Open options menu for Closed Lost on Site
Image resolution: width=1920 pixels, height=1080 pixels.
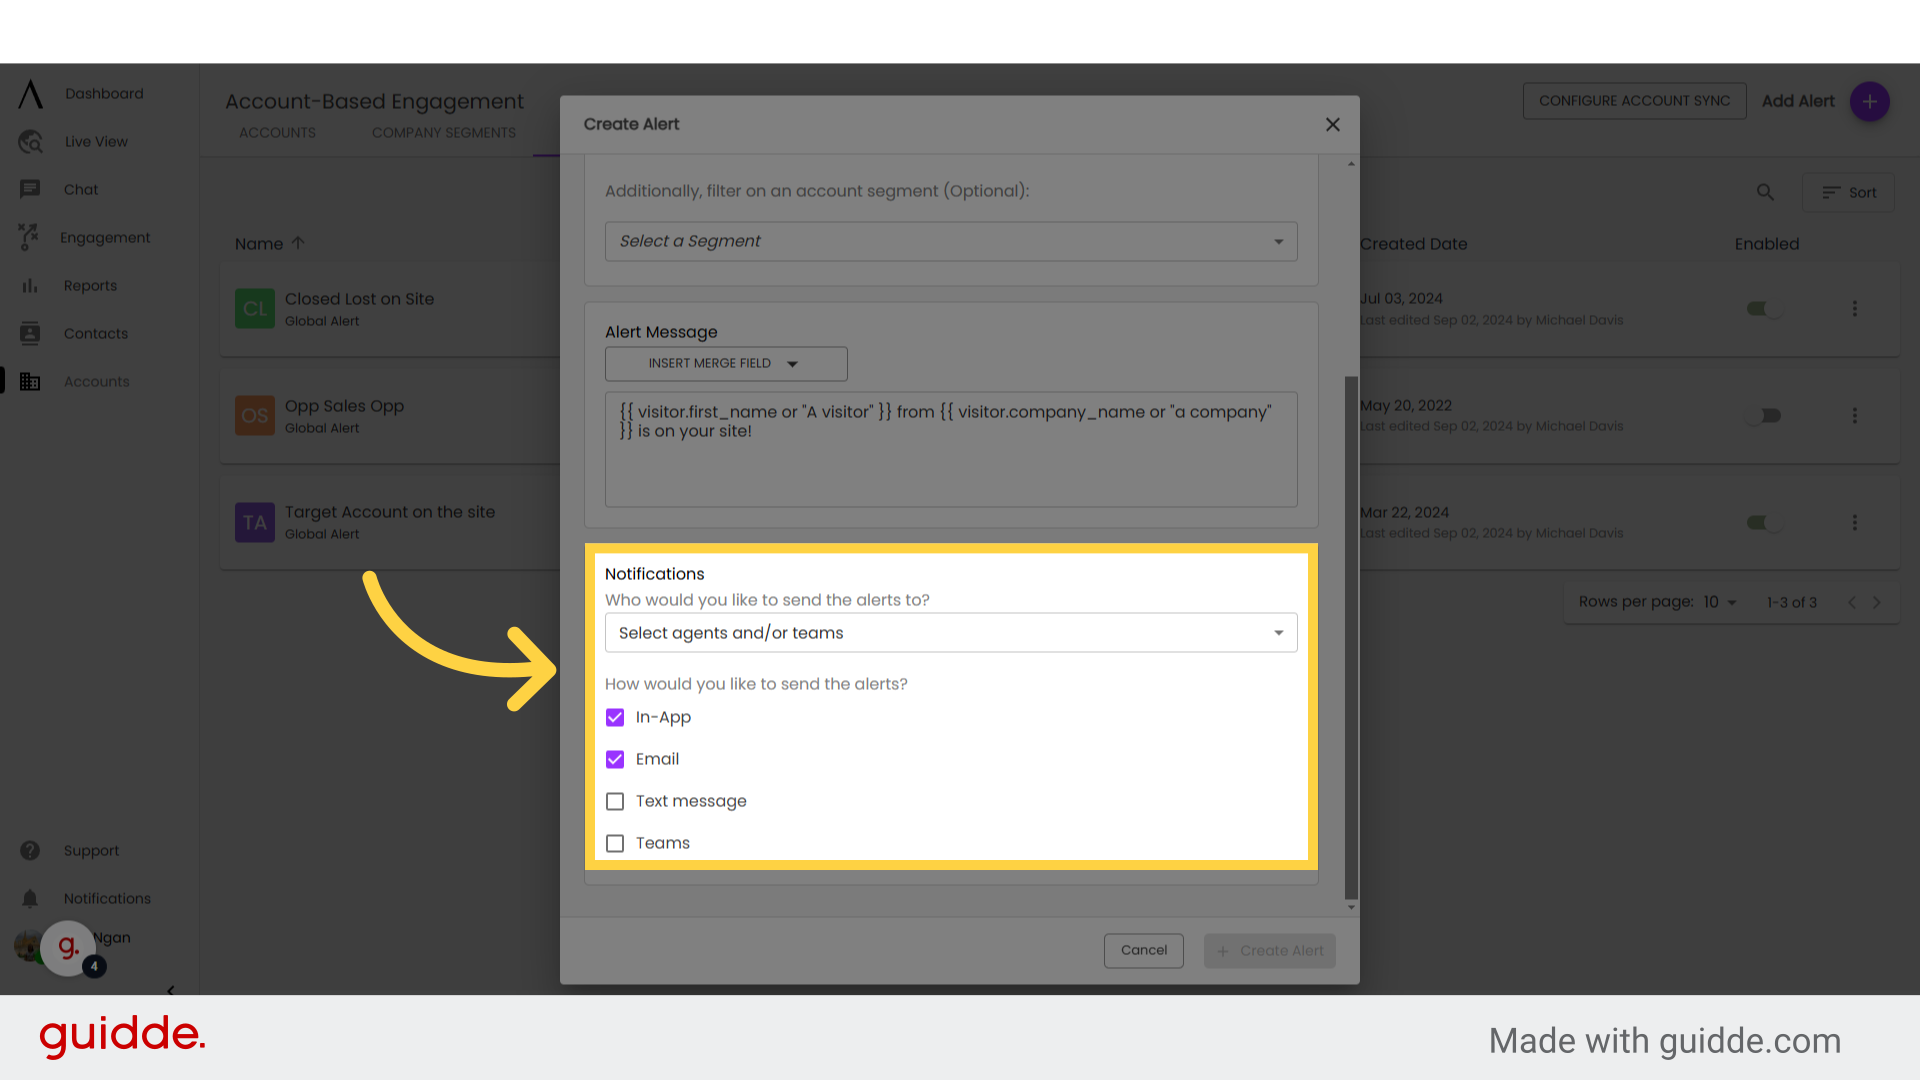[1854, 309]
